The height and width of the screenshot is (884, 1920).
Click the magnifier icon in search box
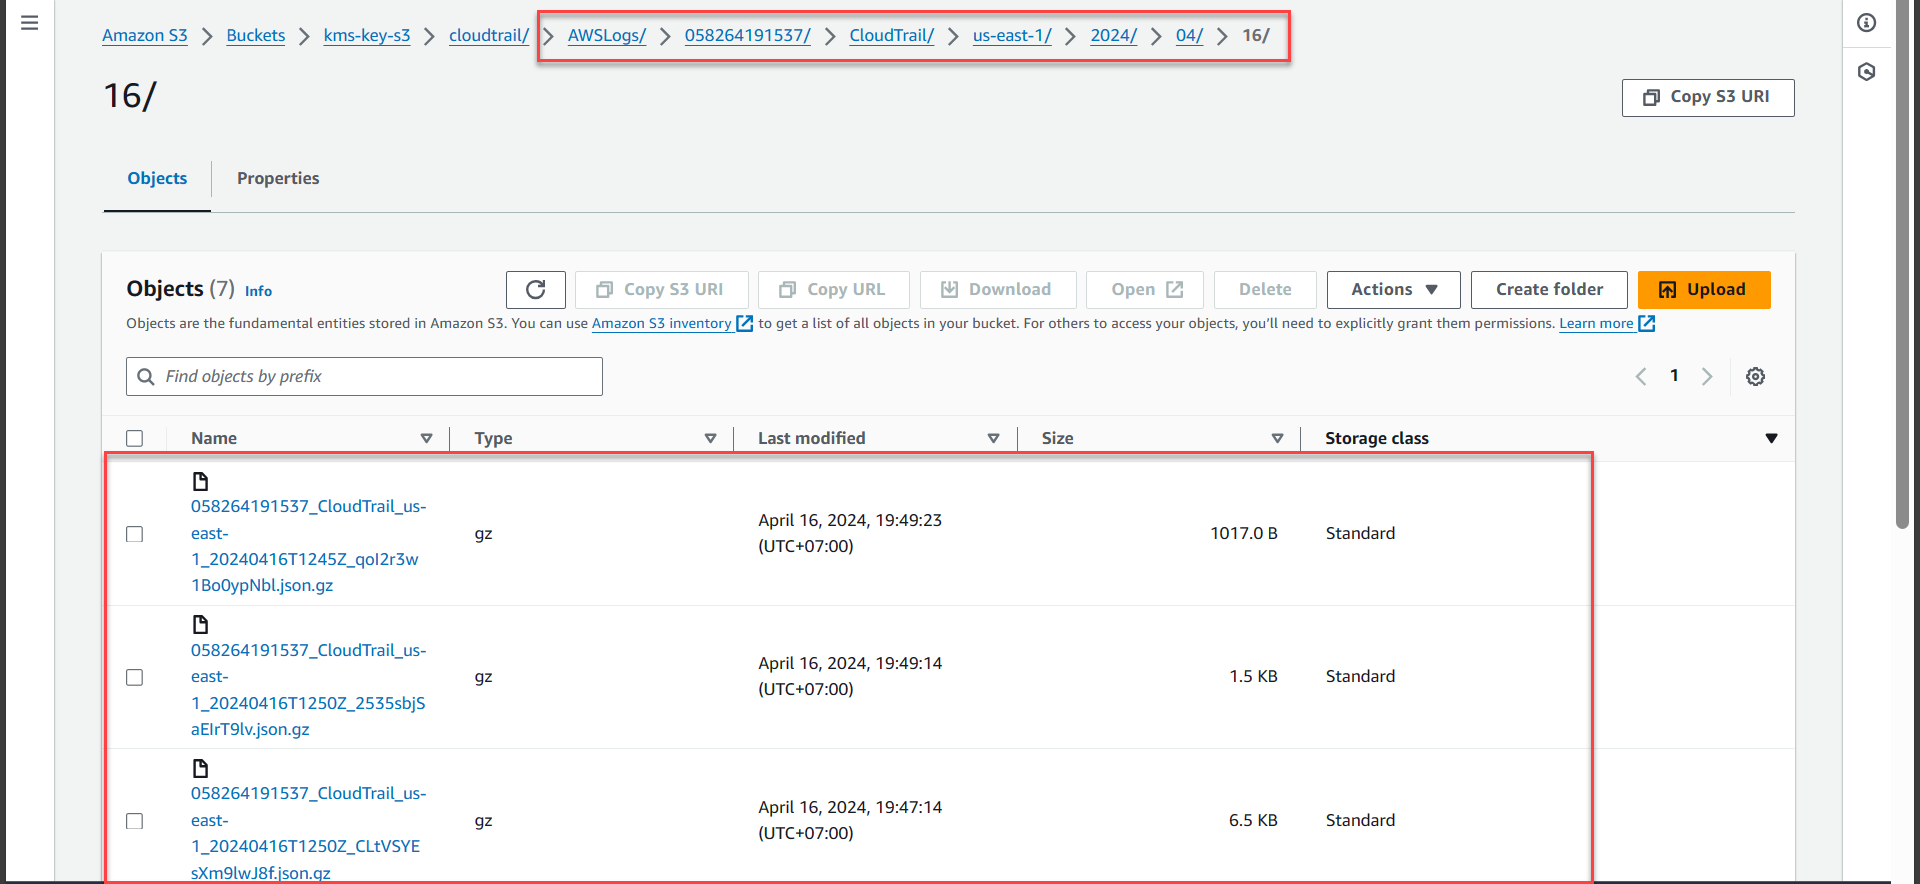click(146, 377)
